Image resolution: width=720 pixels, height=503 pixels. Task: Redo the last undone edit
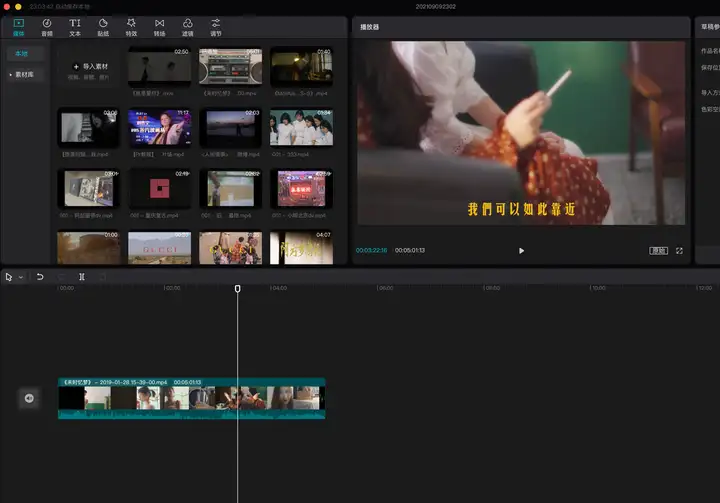click(x=61, y=277)
